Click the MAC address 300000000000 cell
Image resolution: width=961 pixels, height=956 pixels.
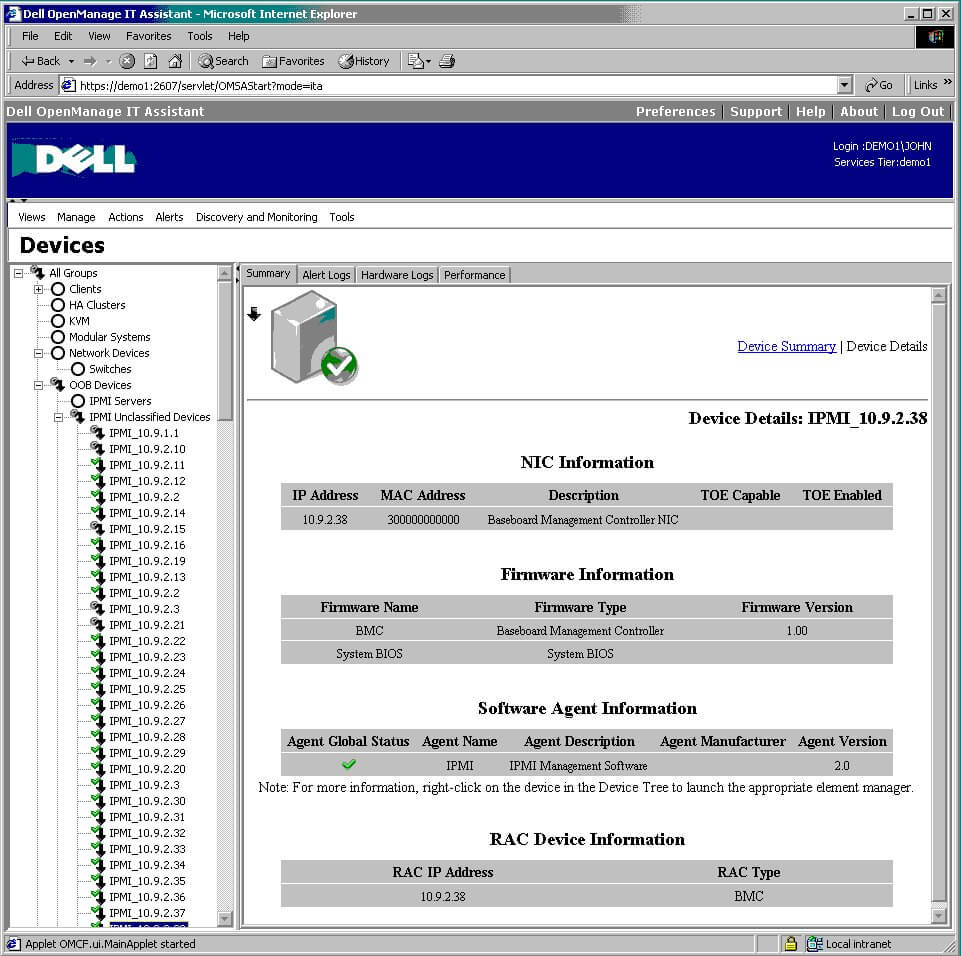pyautogui.click(x=423, y=519)
